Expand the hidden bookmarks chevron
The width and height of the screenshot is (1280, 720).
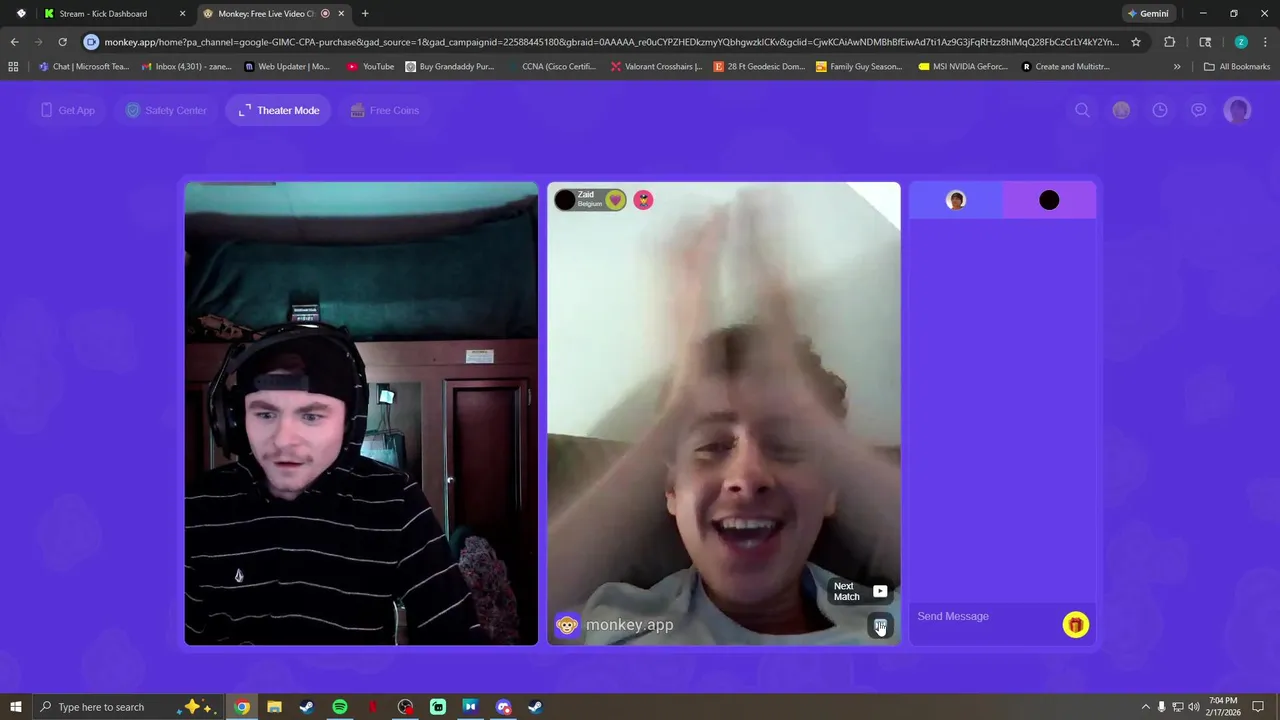click(1177, 67)
